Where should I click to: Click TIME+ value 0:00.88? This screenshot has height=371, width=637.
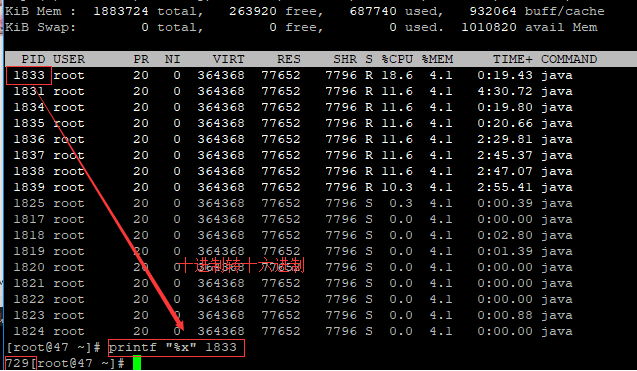[x=505, y=315]
